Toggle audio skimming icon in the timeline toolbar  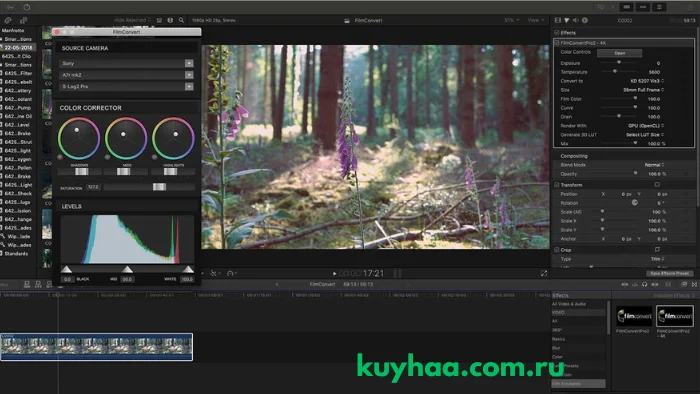click(x=634, y=284)
